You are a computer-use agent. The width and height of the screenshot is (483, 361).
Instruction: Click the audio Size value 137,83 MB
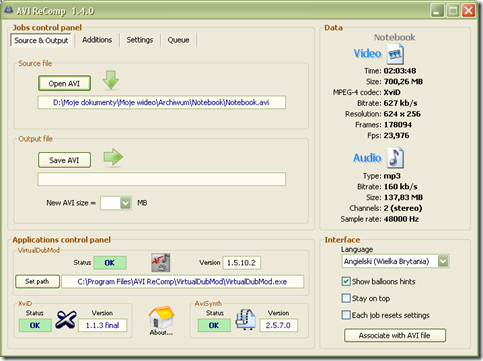[x=403, y=197]
